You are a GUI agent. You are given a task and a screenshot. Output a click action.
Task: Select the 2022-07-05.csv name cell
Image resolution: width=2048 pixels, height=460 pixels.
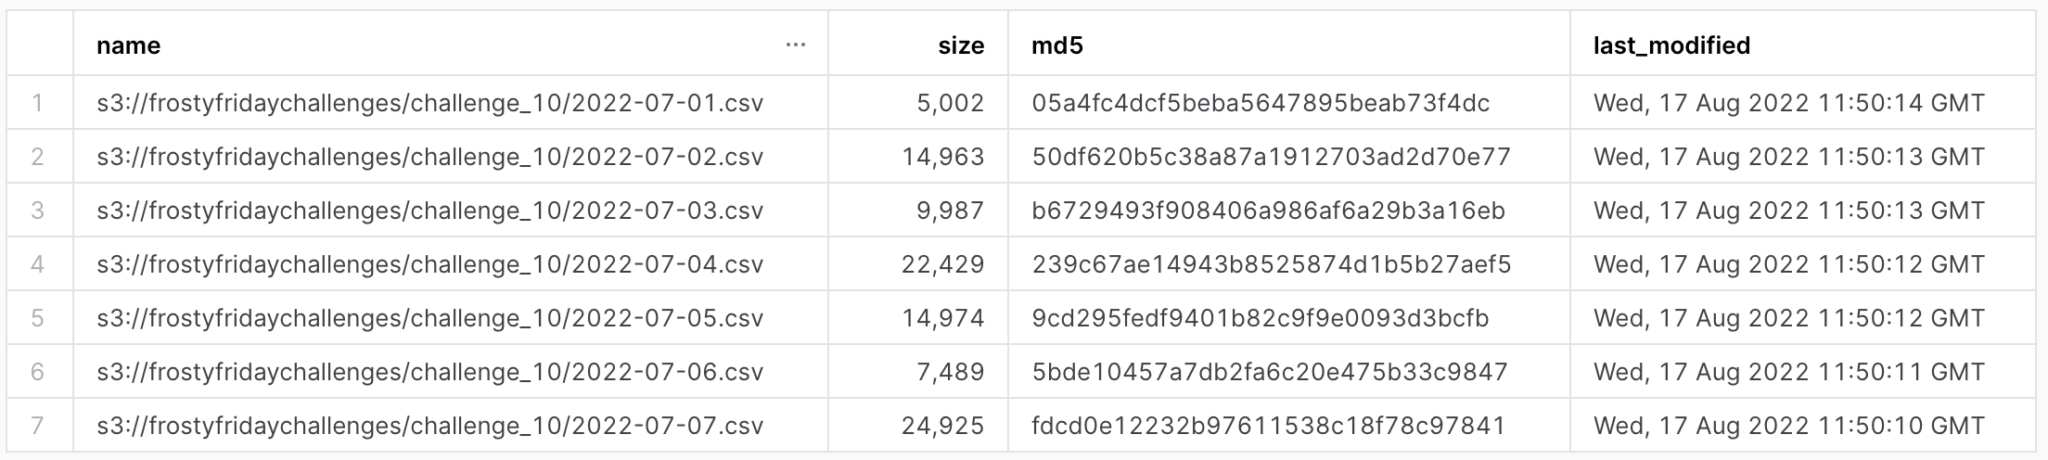(430, 318)
